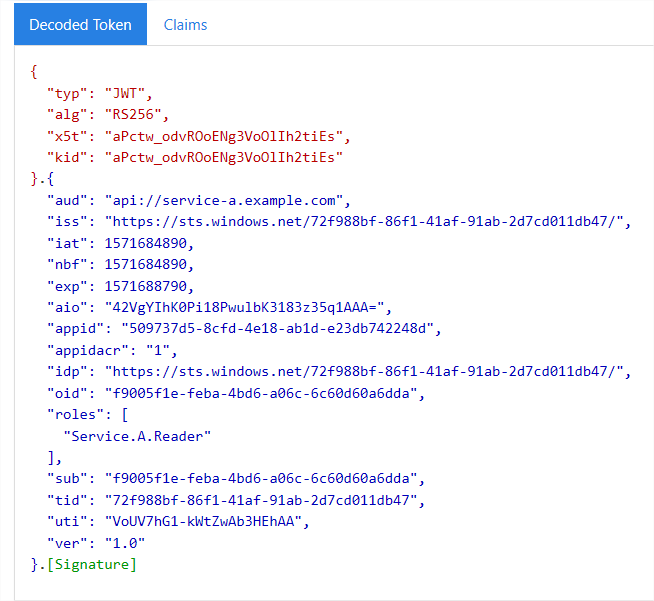Switch to the Claims tab
Screen dimensions: 654x601
click(x=185, y=25)
